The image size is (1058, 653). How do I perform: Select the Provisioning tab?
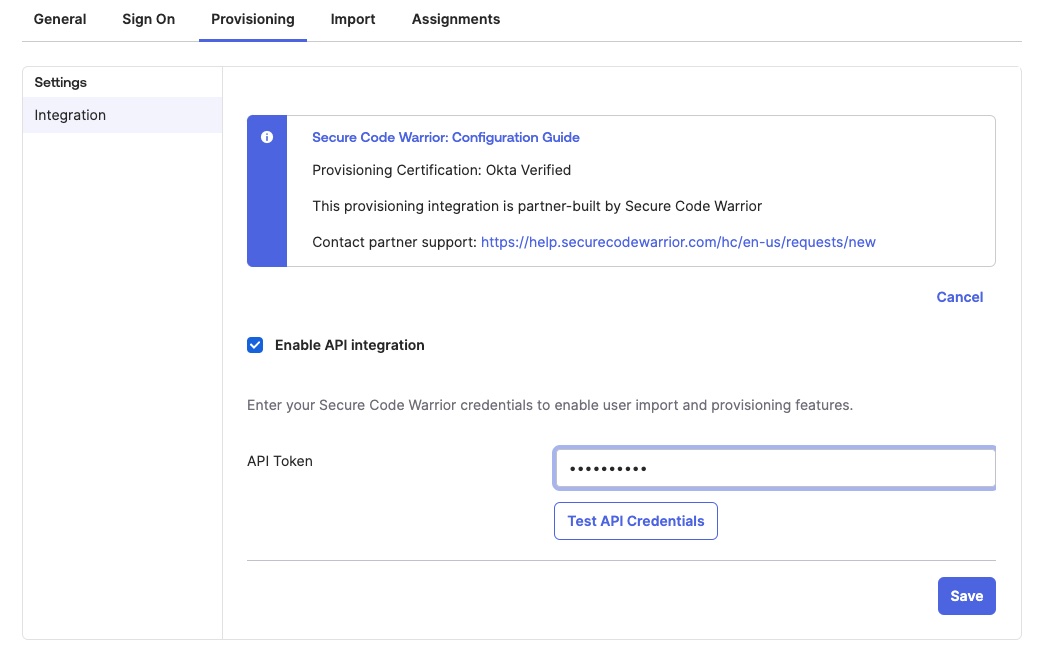[x=252, y=19]
